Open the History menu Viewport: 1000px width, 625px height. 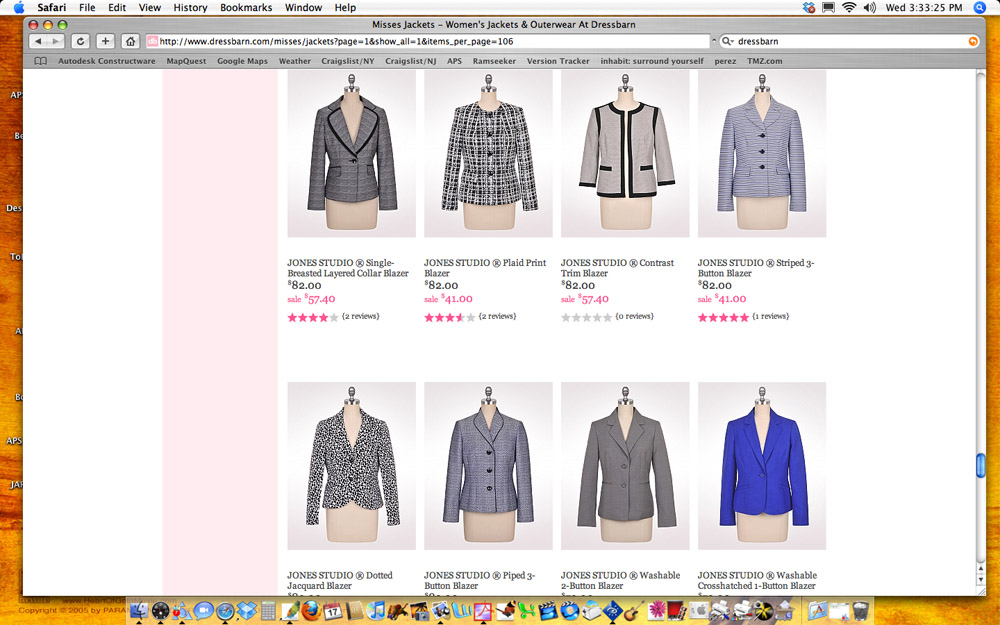(190, 8)
